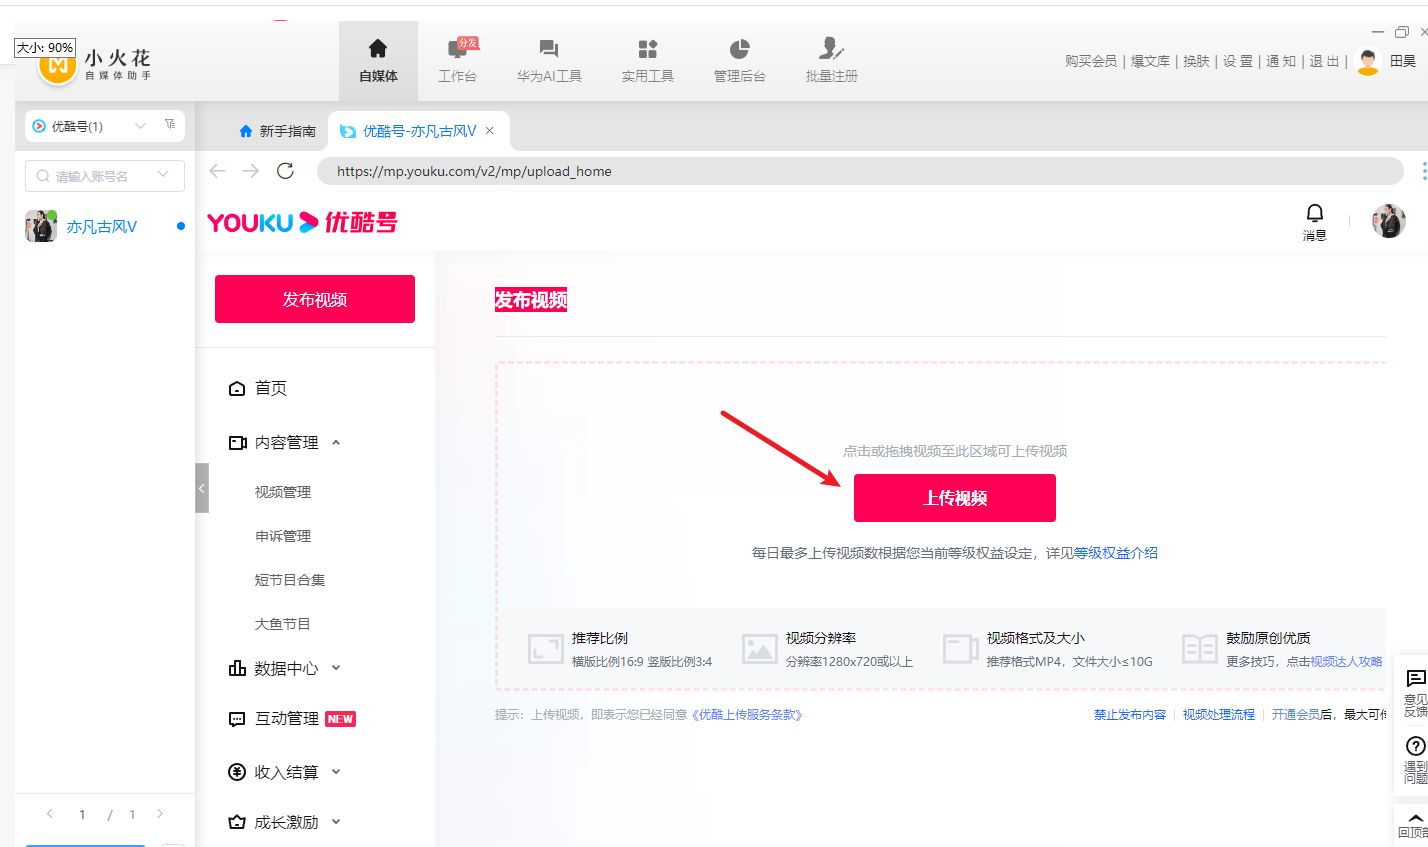Image resolution: width=1428 pixels, height=847 pixels.
Task: Open the 视频处理流程 link
Action: click(1219, 715)
